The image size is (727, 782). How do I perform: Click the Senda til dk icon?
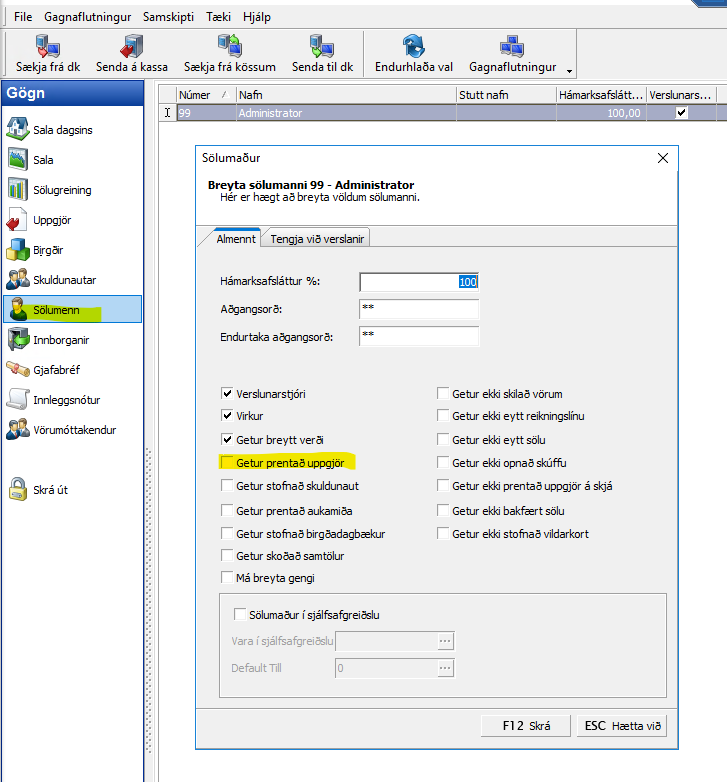(x=321, y=46)
